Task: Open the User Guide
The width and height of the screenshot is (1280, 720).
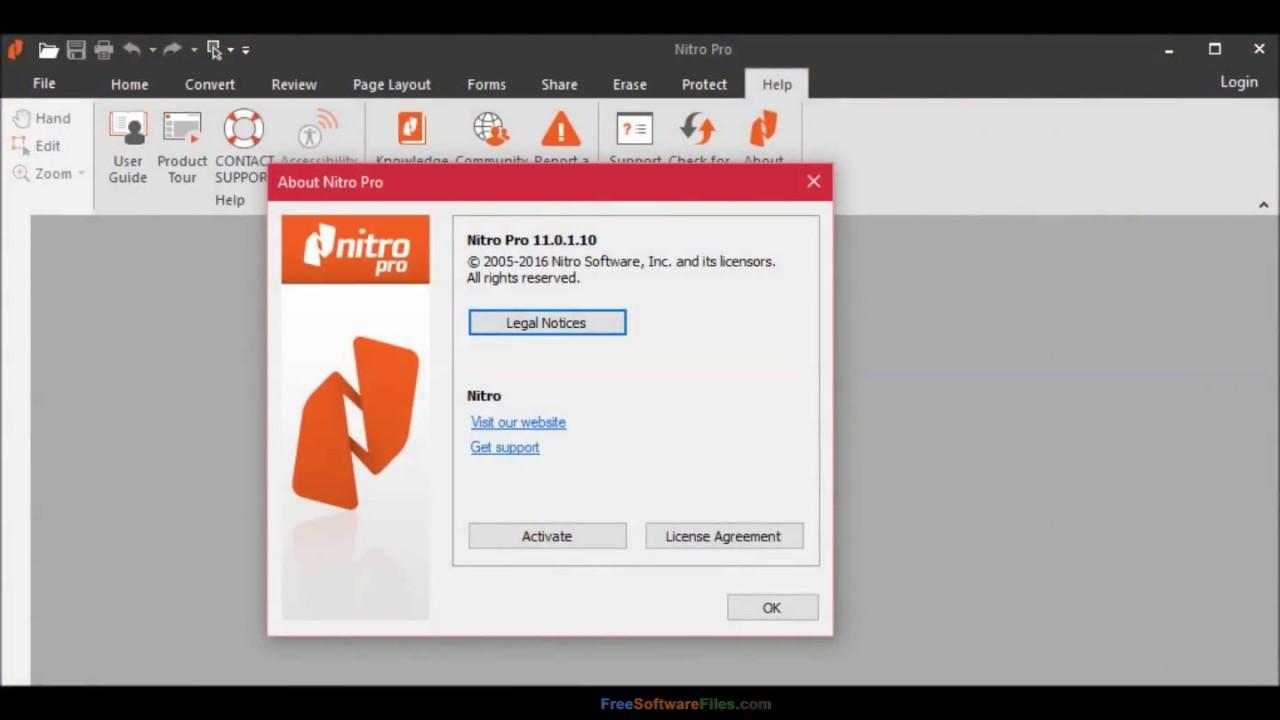Action: tap(127, 147)
